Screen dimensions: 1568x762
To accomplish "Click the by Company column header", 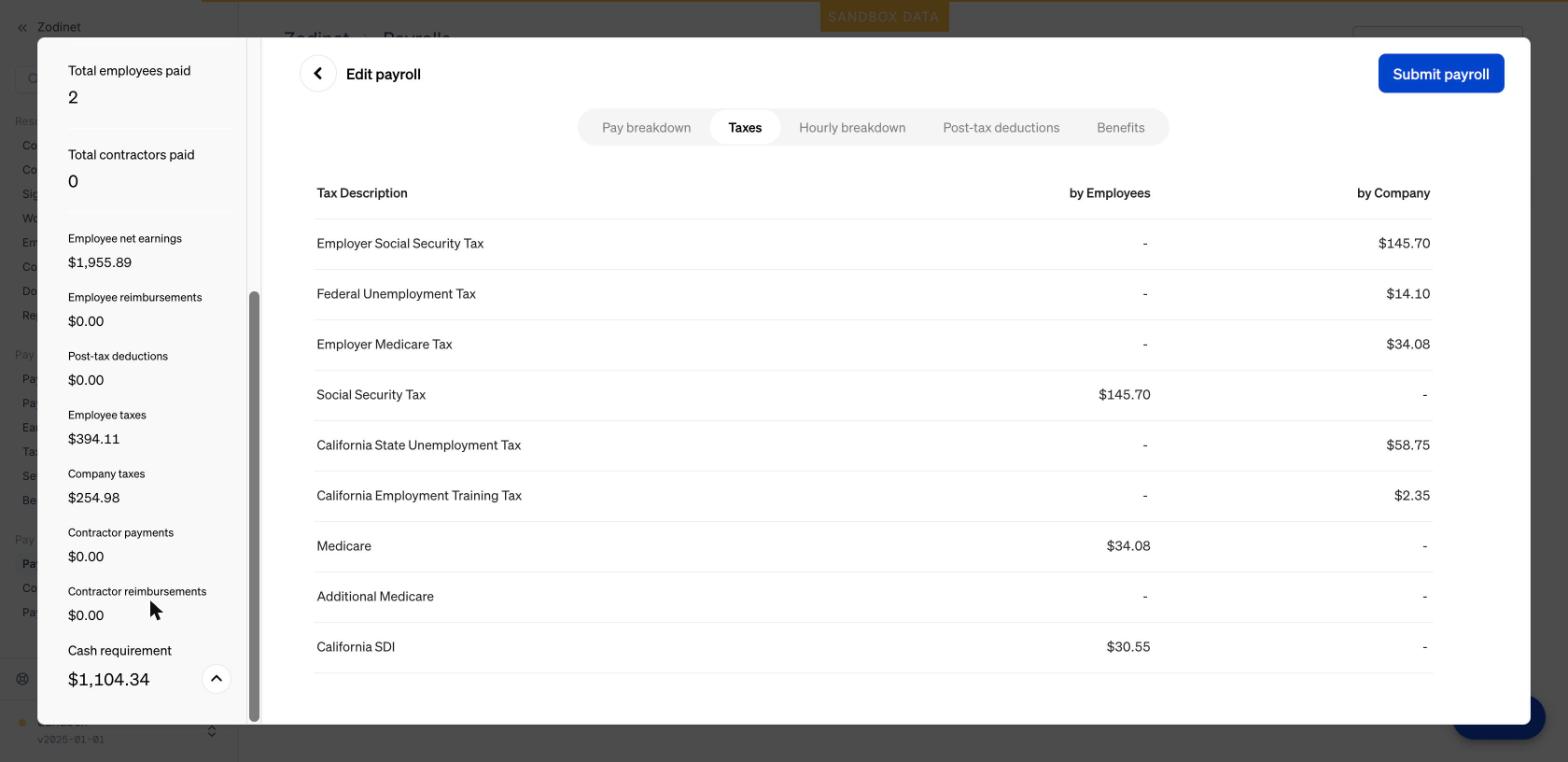I will 1393,193.
